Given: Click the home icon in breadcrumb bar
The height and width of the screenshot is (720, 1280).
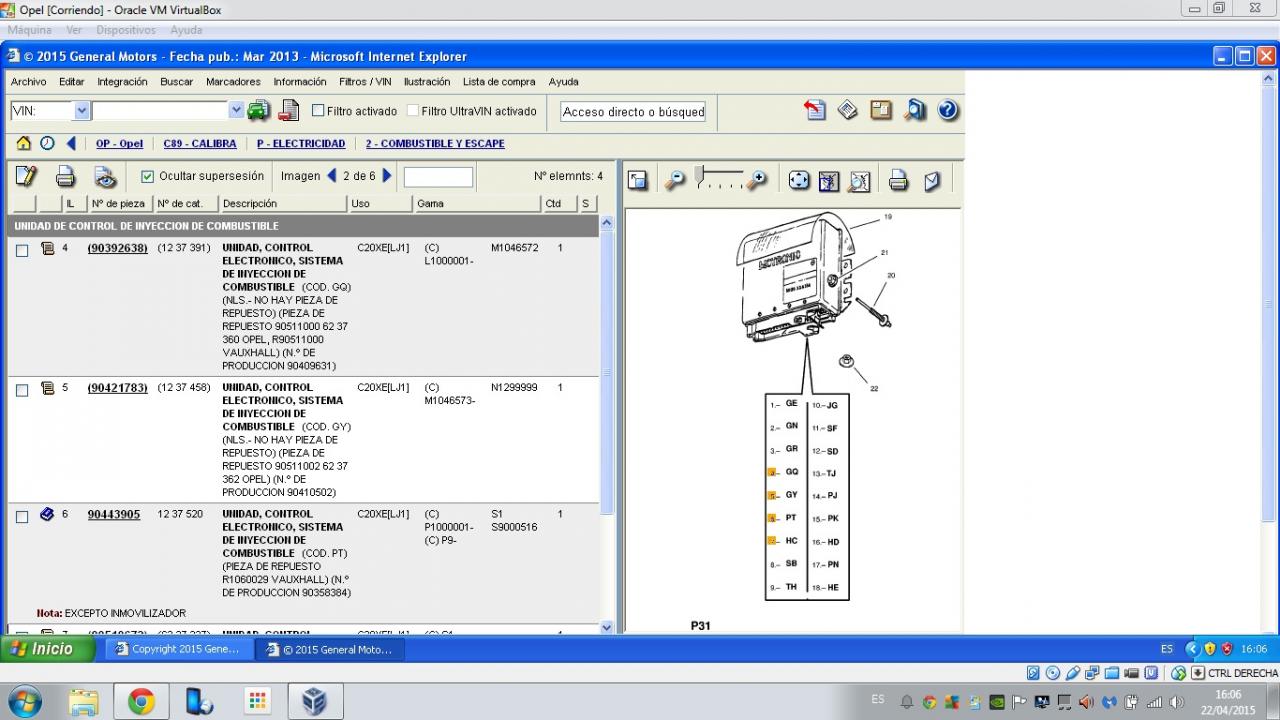Looking at the screenshot, I should [x=24, y=143].
